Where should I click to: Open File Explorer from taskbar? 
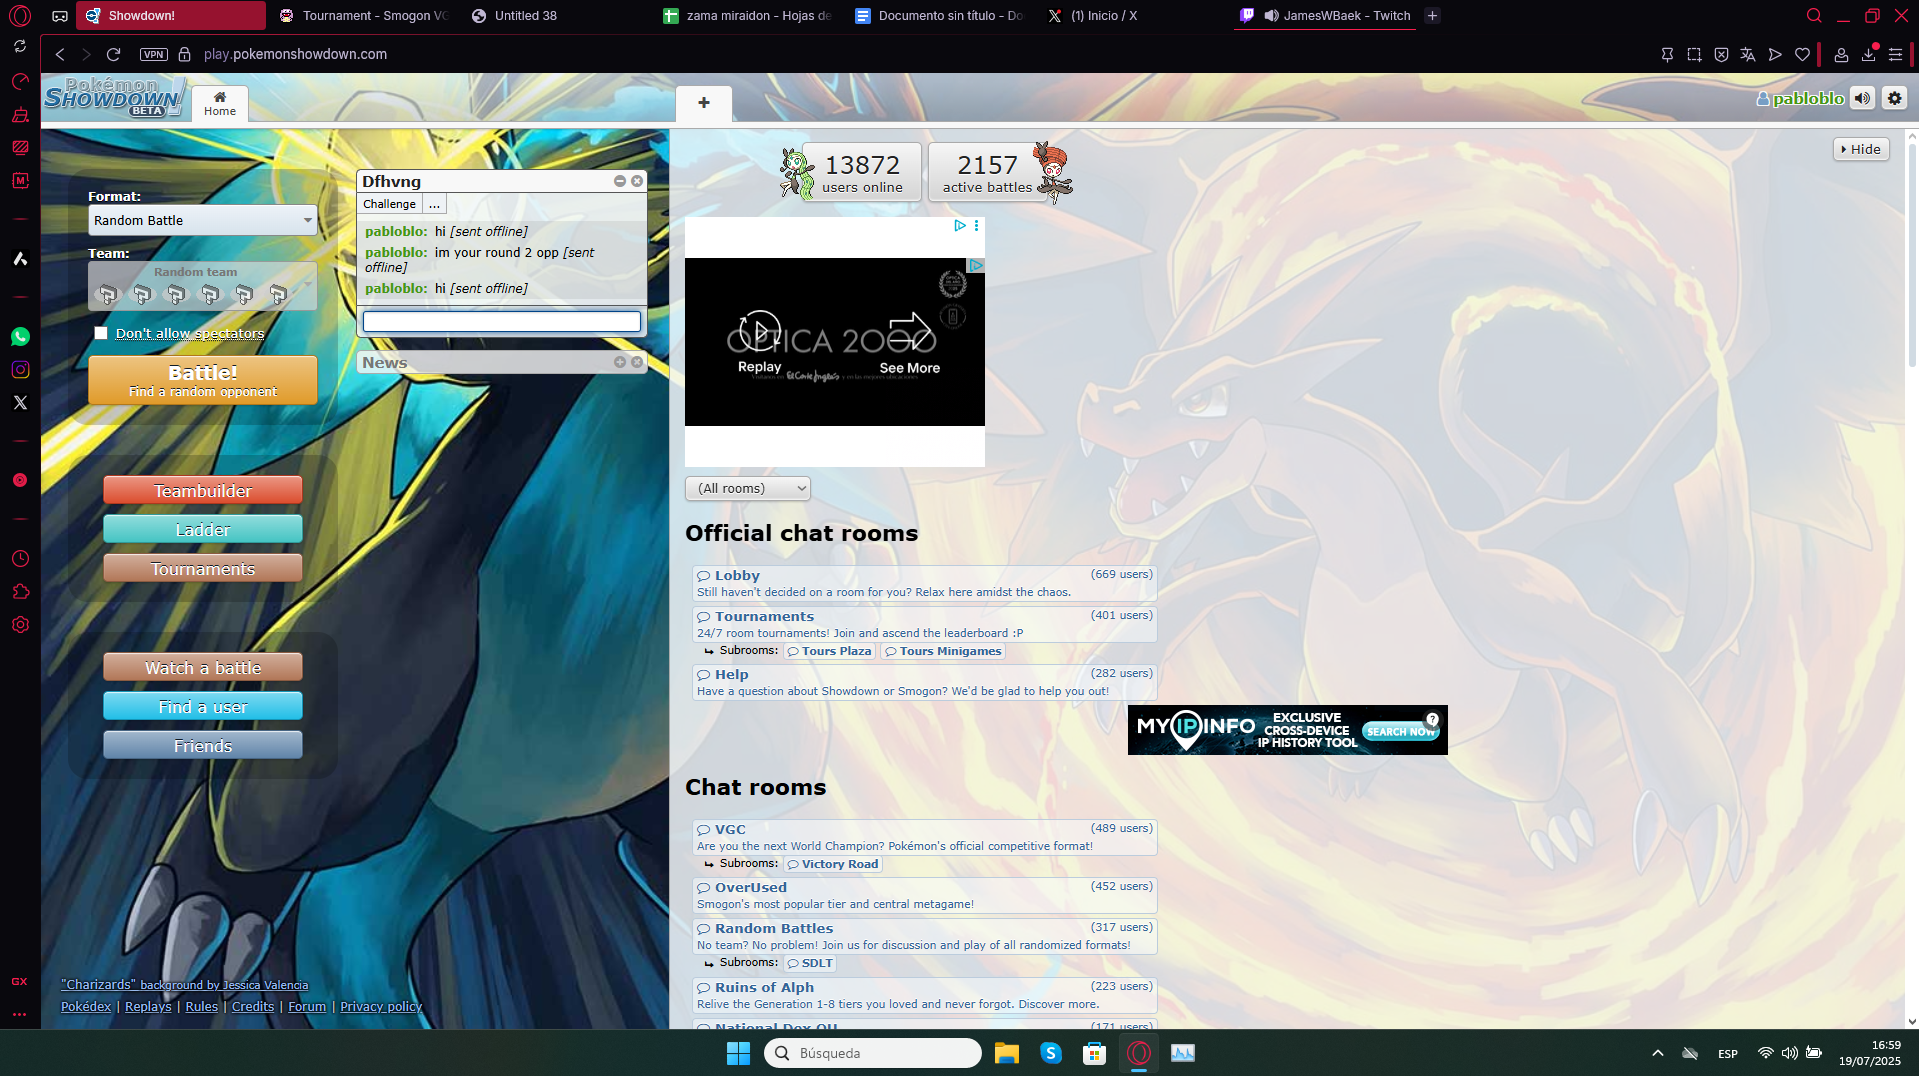pyautogui.click(x=1006, y=1053)
